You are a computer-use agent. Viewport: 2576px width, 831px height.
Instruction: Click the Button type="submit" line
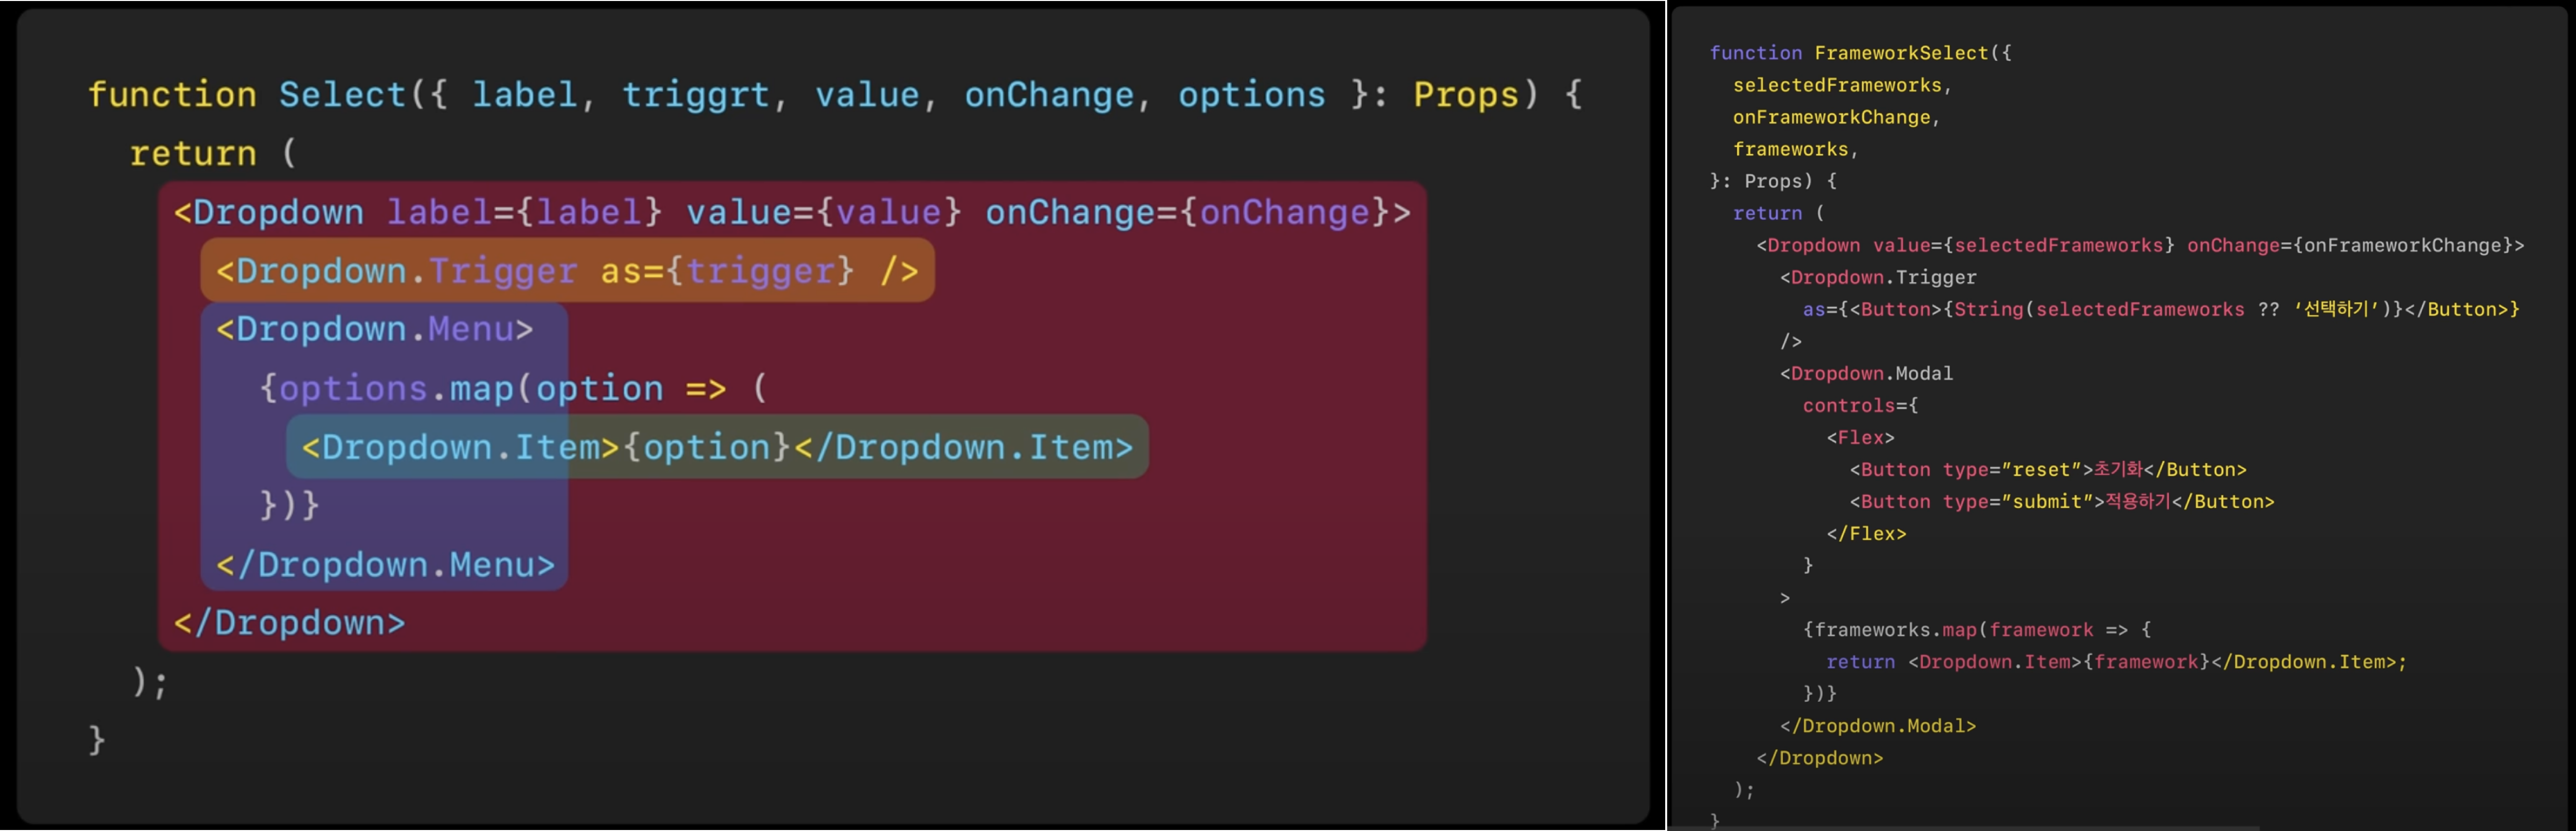2061,502
